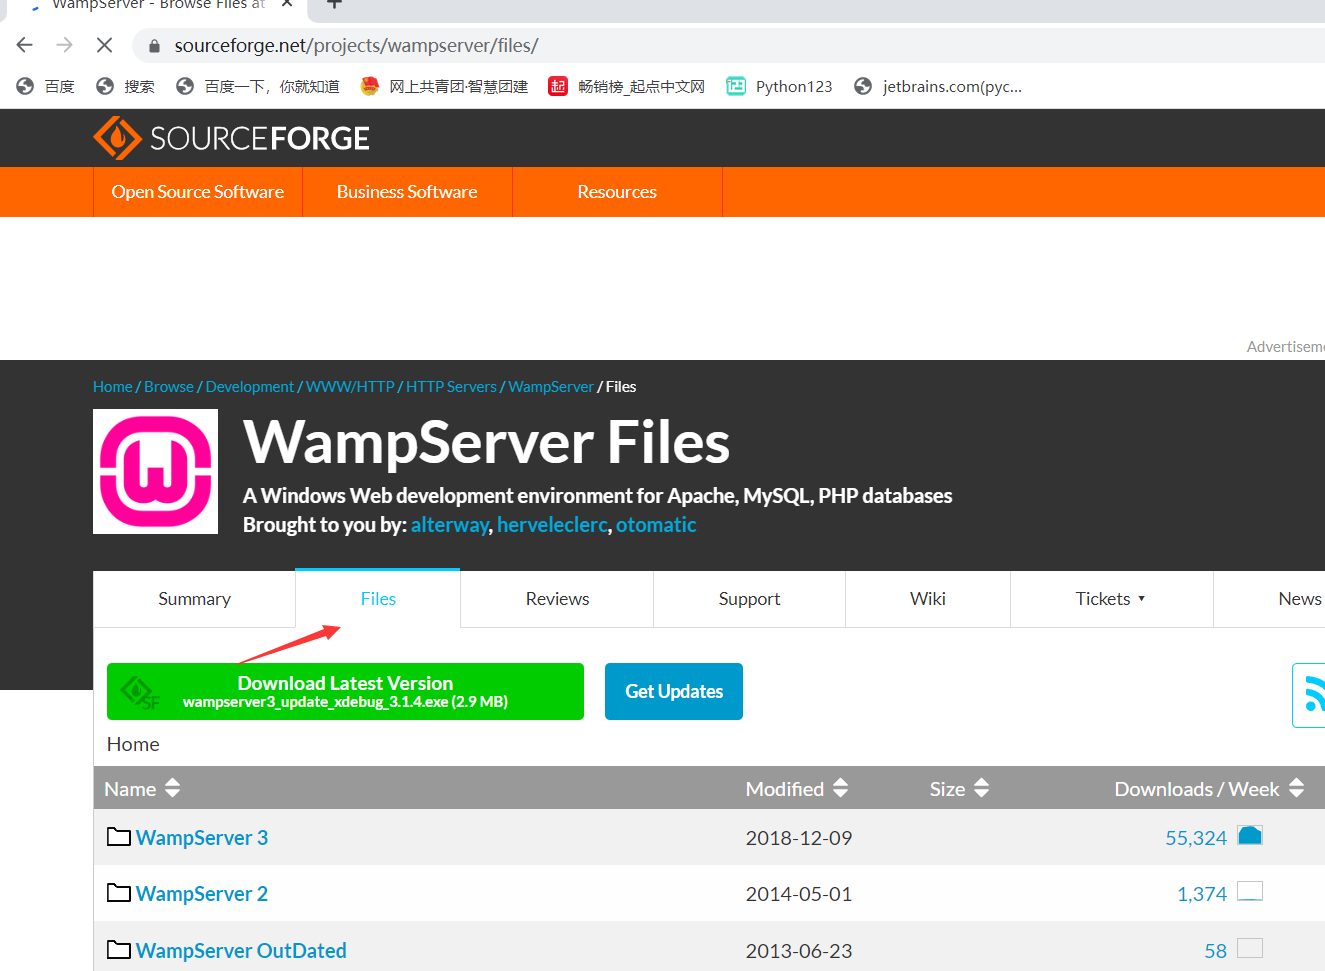
Task: Sort files by Name column
Action: pos(142,789)
